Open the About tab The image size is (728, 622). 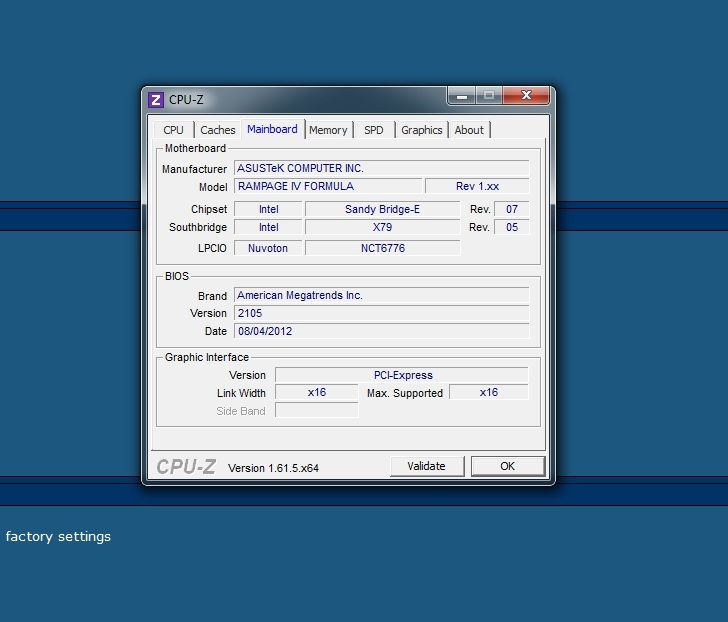[x=469, y=130]
